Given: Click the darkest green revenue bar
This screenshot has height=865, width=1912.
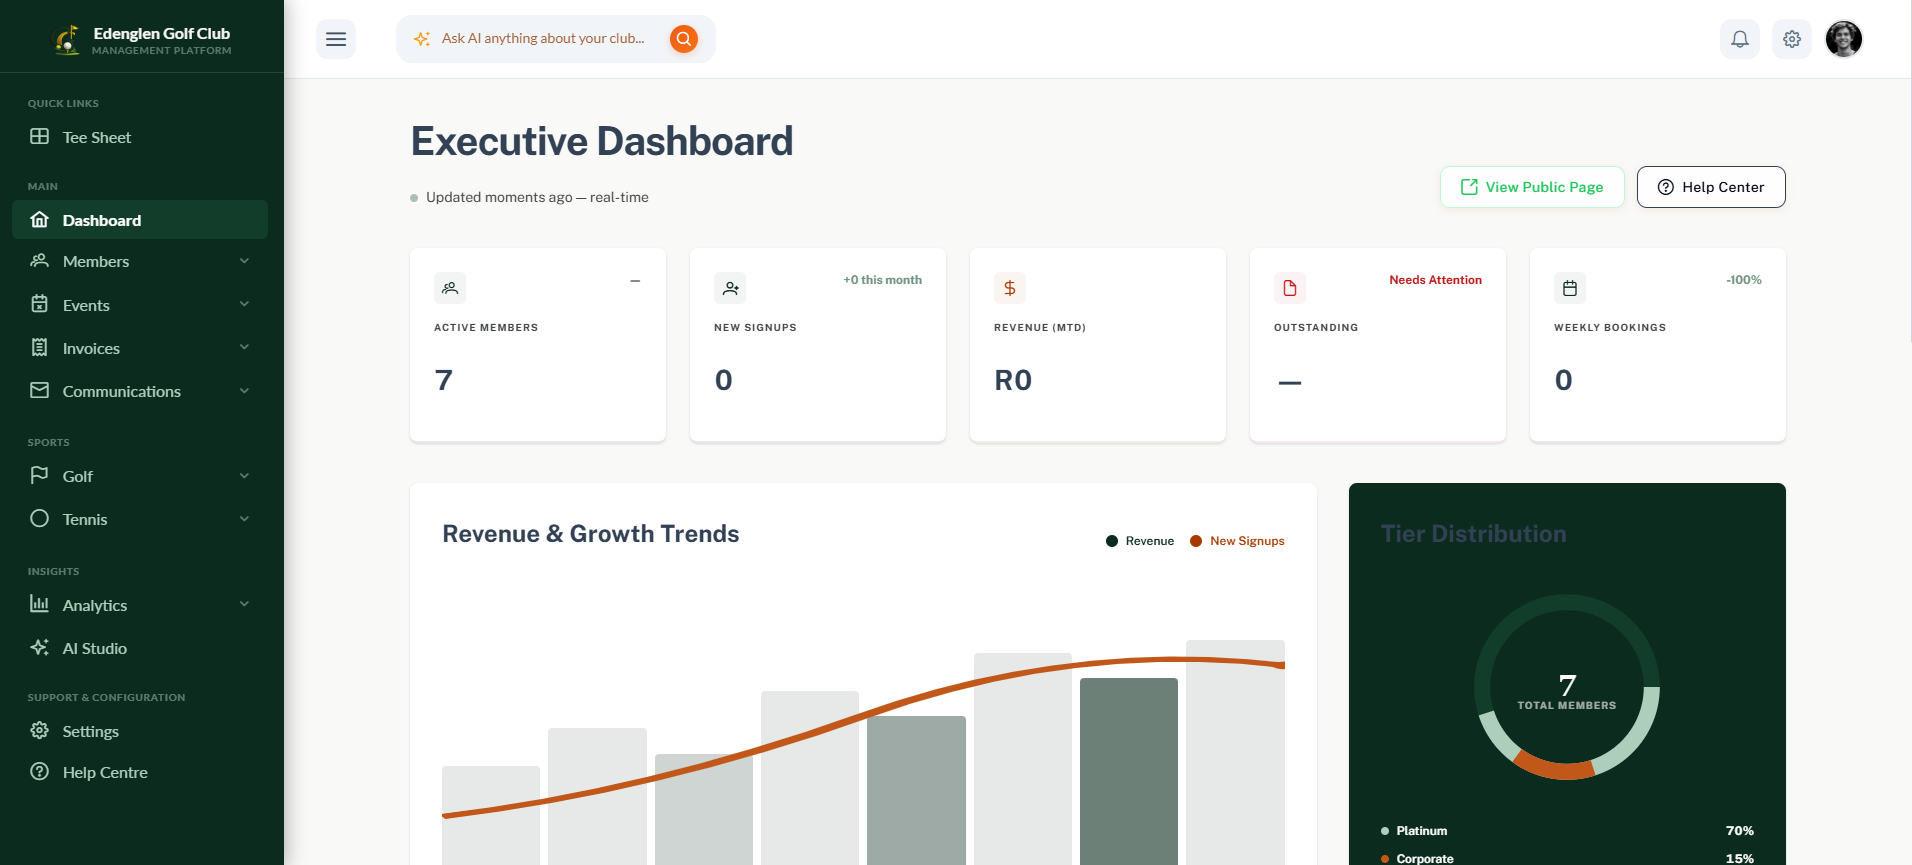Looking at the screenshot, I should (1129, 771).
